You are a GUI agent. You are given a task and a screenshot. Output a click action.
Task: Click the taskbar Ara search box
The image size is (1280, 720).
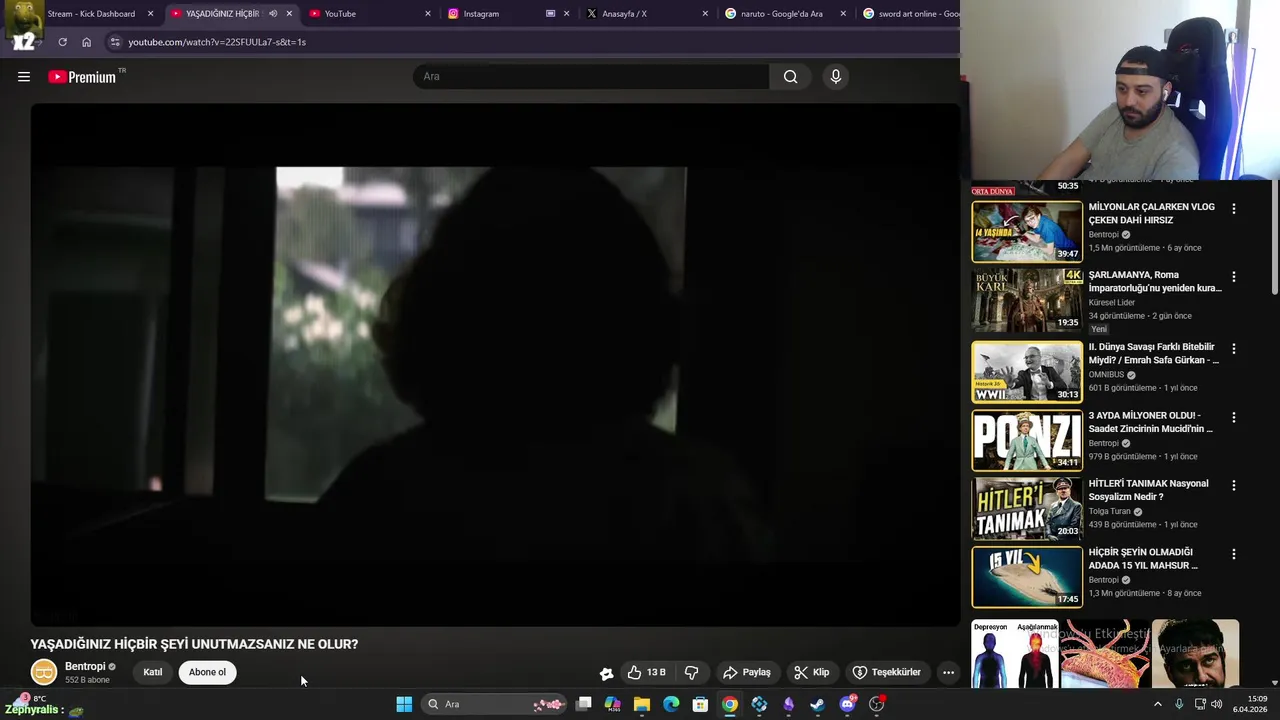496,704
